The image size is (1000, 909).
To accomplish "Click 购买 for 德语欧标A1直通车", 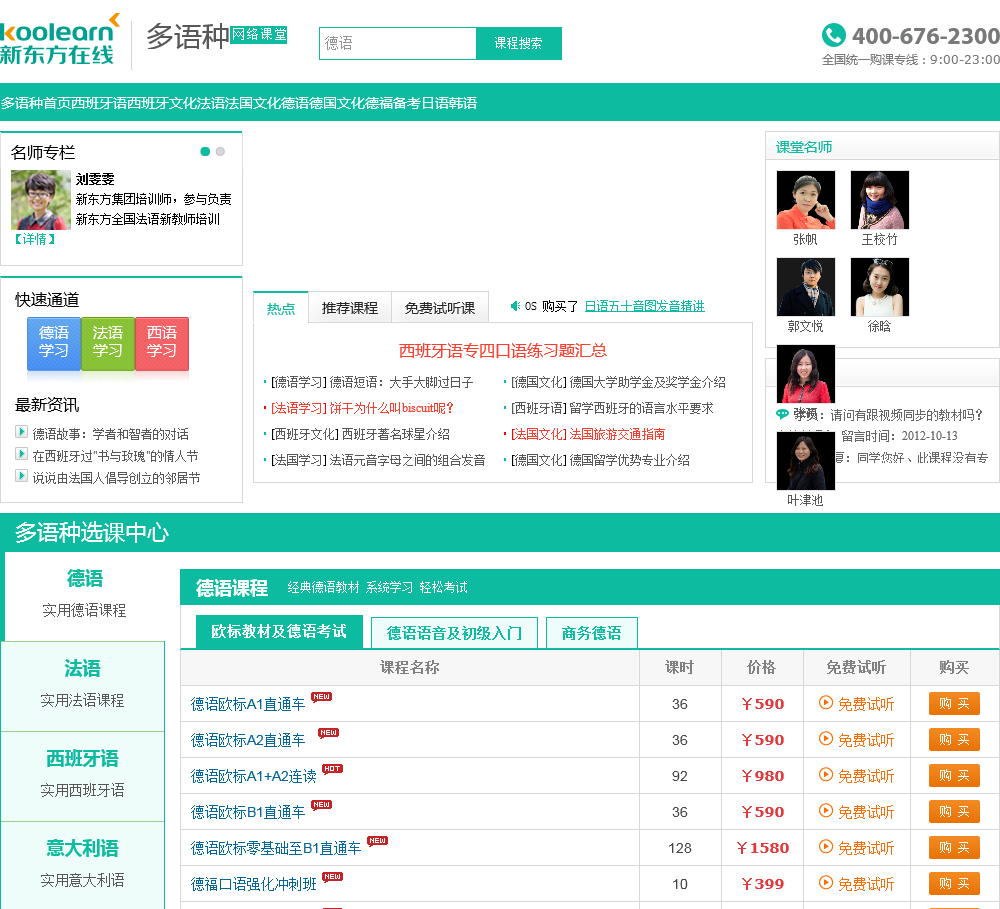I will 954,703.
